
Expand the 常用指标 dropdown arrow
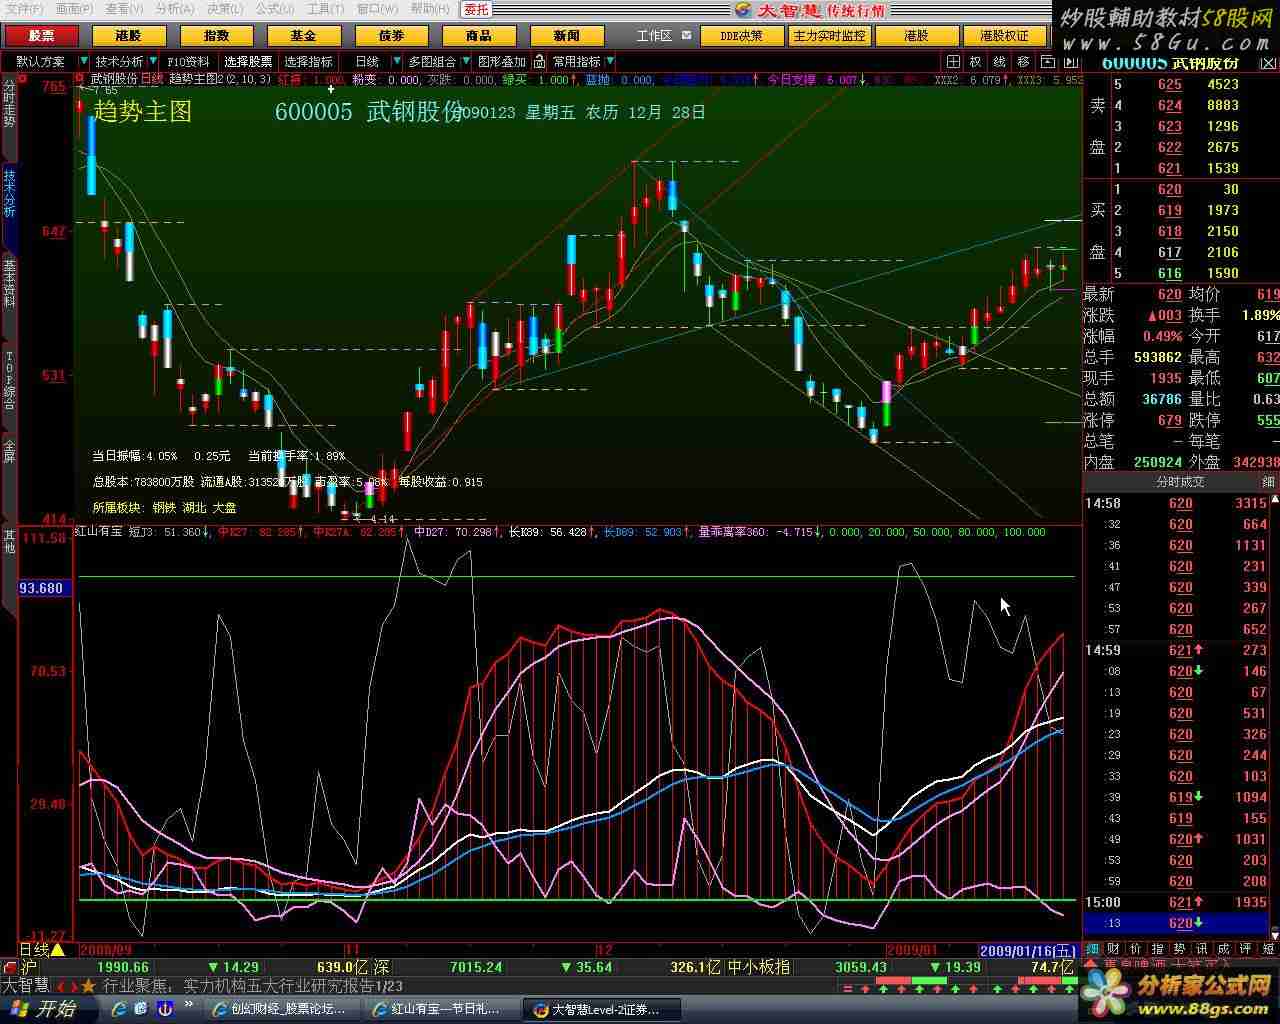610,62
